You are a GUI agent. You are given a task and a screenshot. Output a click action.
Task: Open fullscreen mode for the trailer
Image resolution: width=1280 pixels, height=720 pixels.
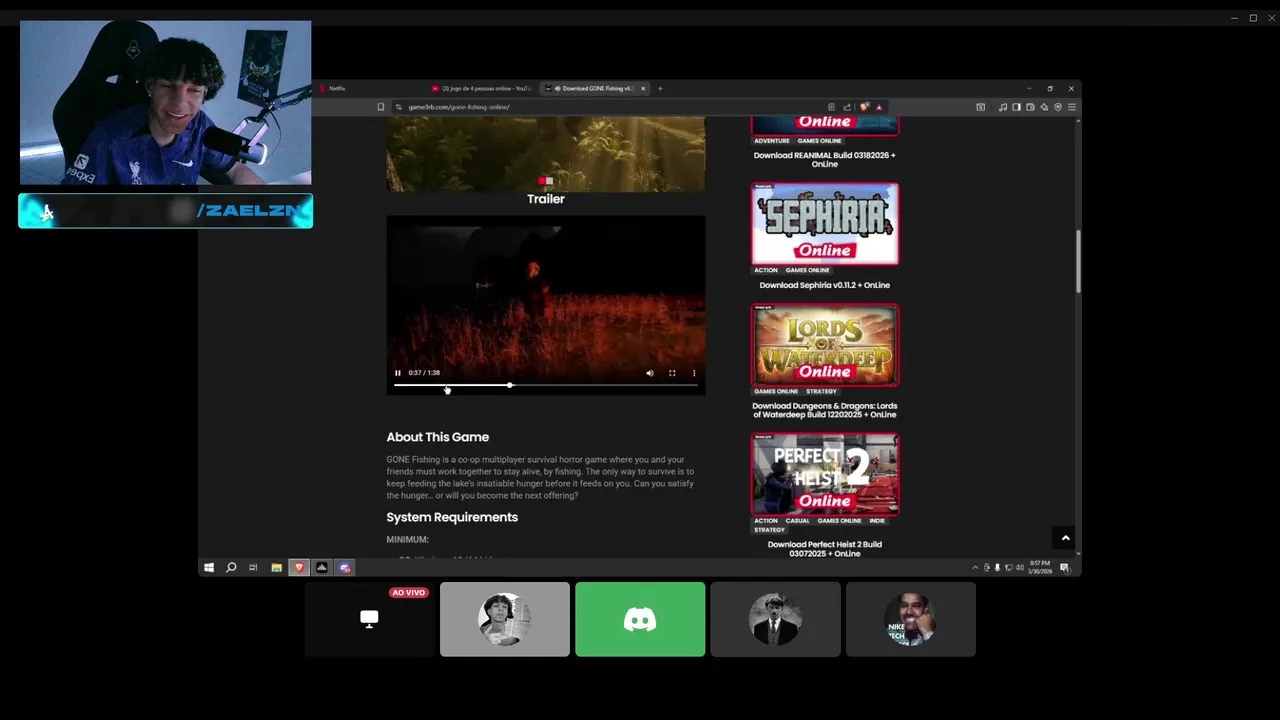672,373
